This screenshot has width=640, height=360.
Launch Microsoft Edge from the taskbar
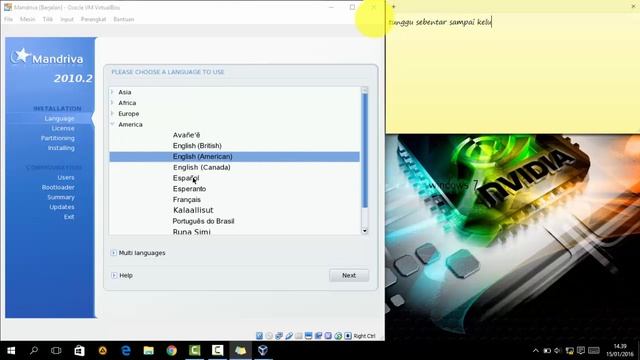point(126,350)
